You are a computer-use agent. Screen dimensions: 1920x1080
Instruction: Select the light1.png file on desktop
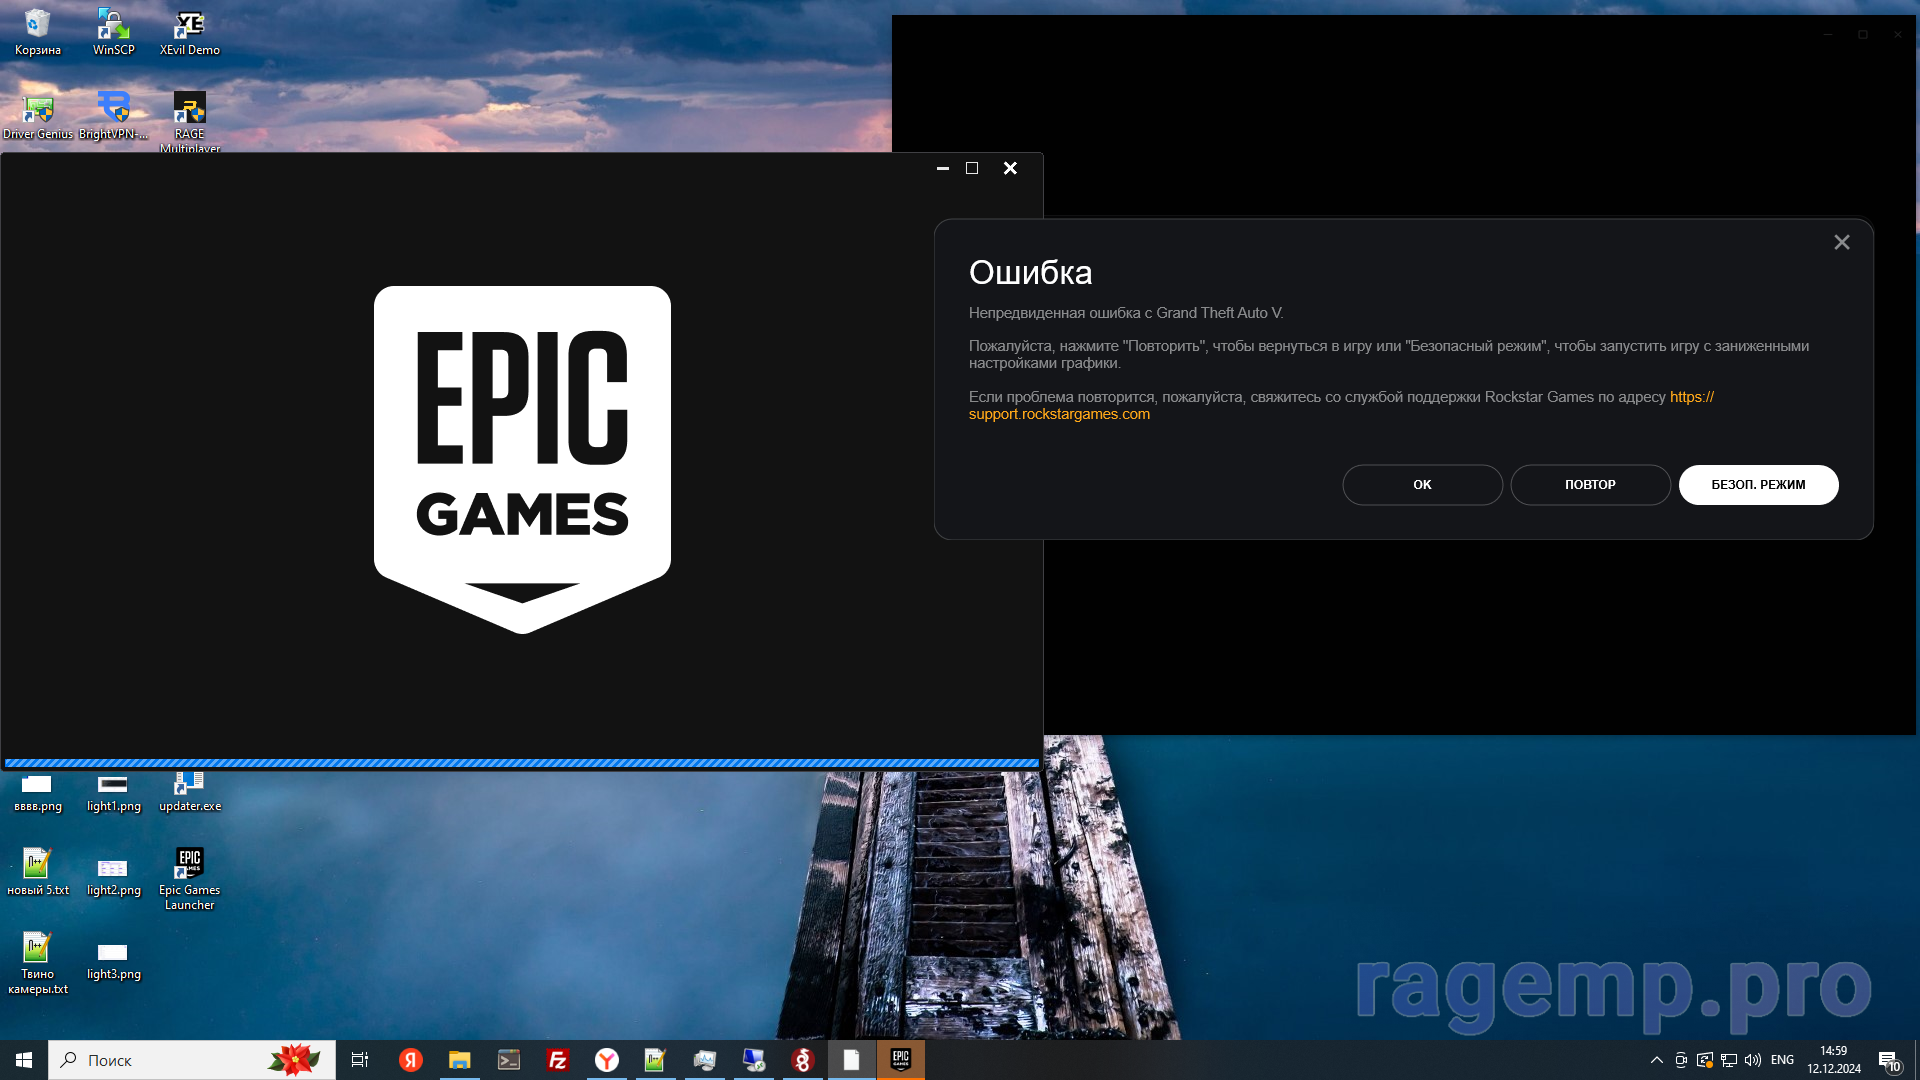(113, 794)
